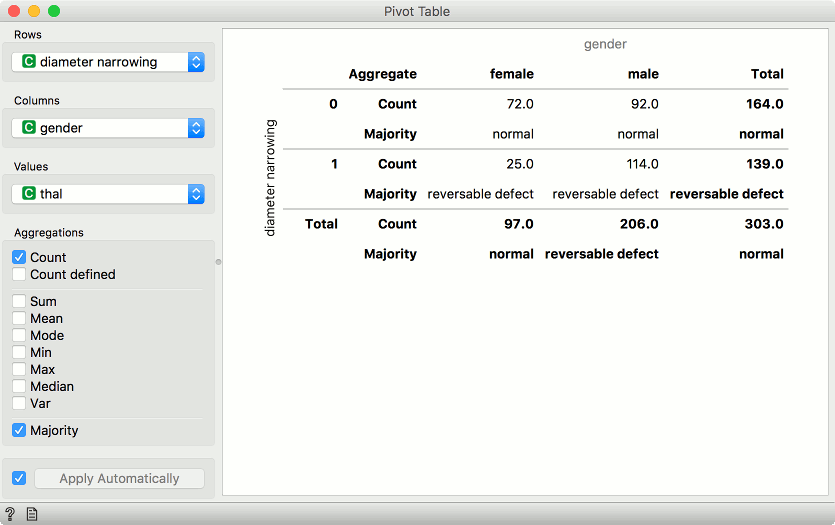Tick the Median aggregation checkbox
835x525 pixels.
tap(19, 386)
